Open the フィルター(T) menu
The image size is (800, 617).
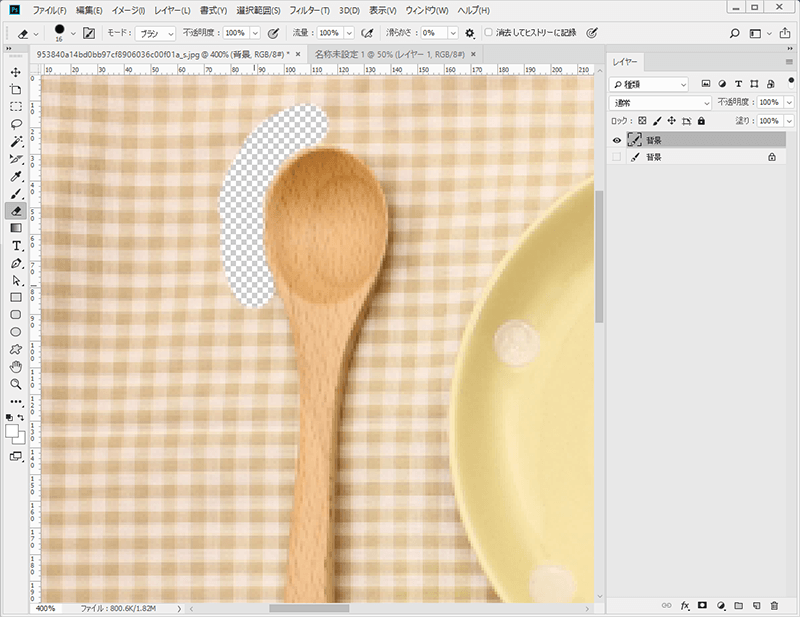point(309,10)
